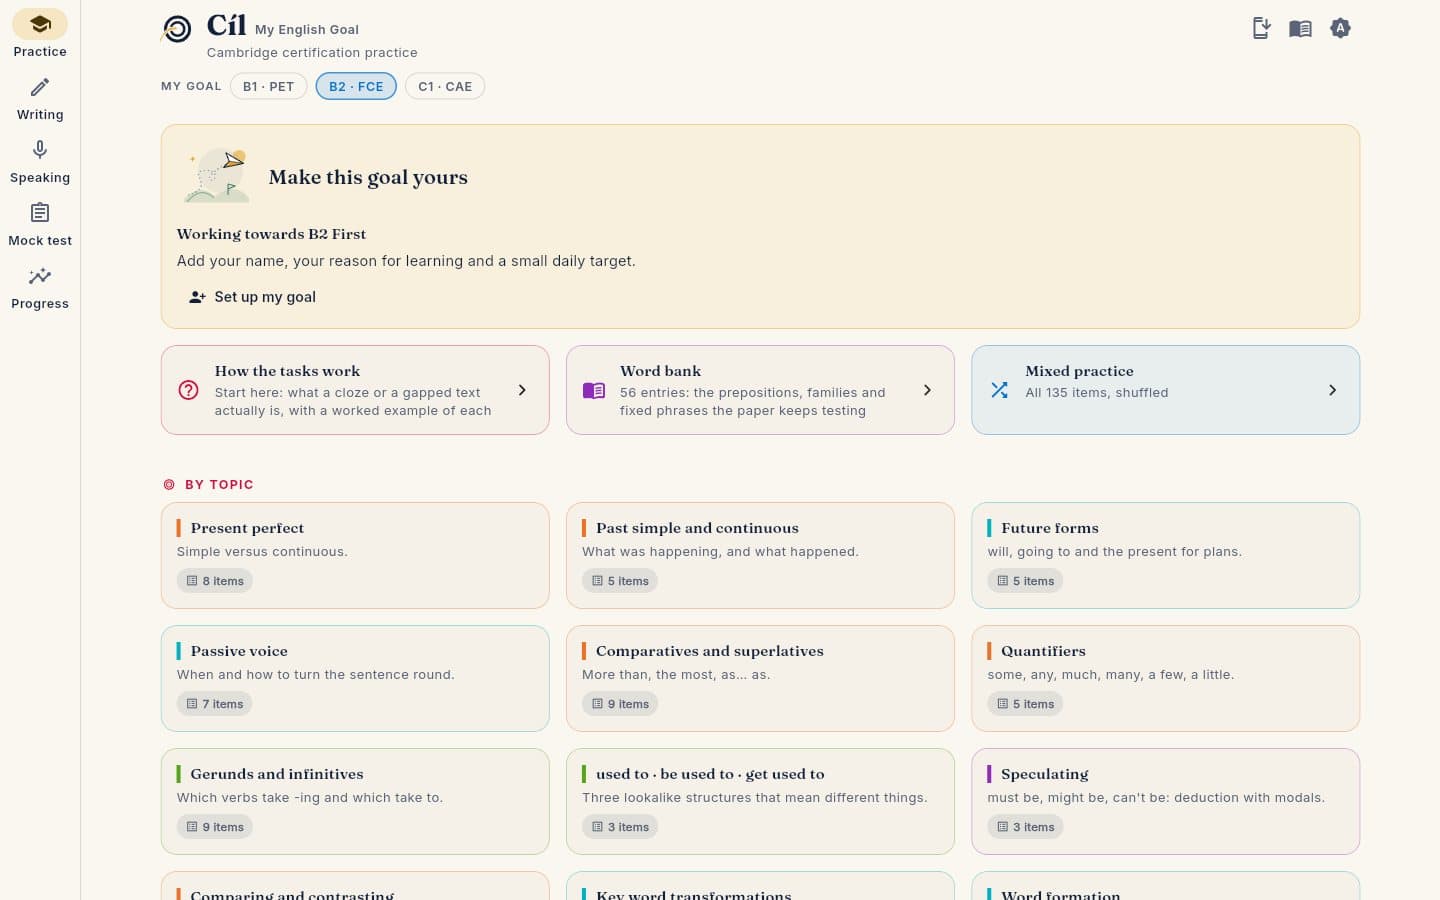Click the Make this goal yours heading
This screenshot has height=900, width=1440.
pos(368,177)
